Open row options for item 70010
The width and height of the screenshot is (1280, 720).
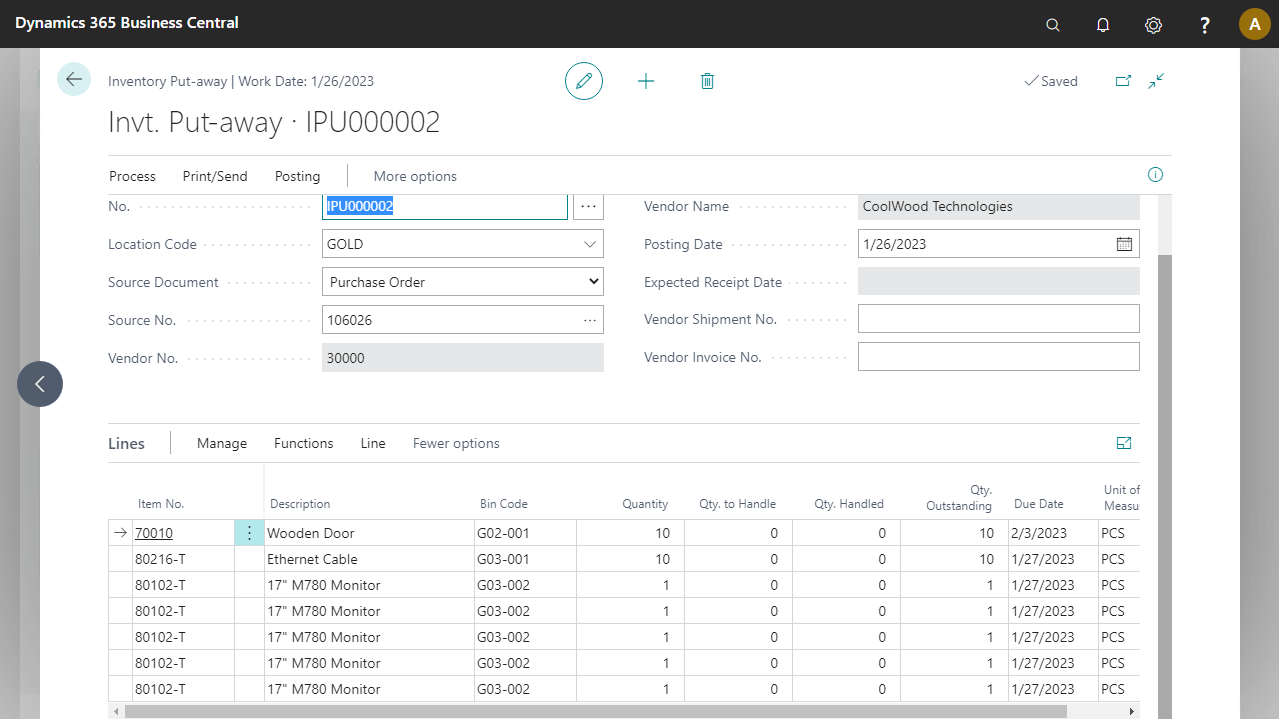(249, 533)
